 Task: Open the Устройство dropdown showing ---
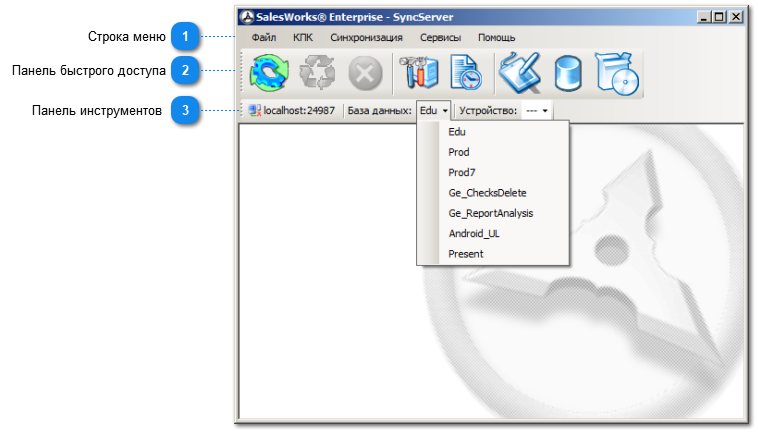click(x=537, y=111)
